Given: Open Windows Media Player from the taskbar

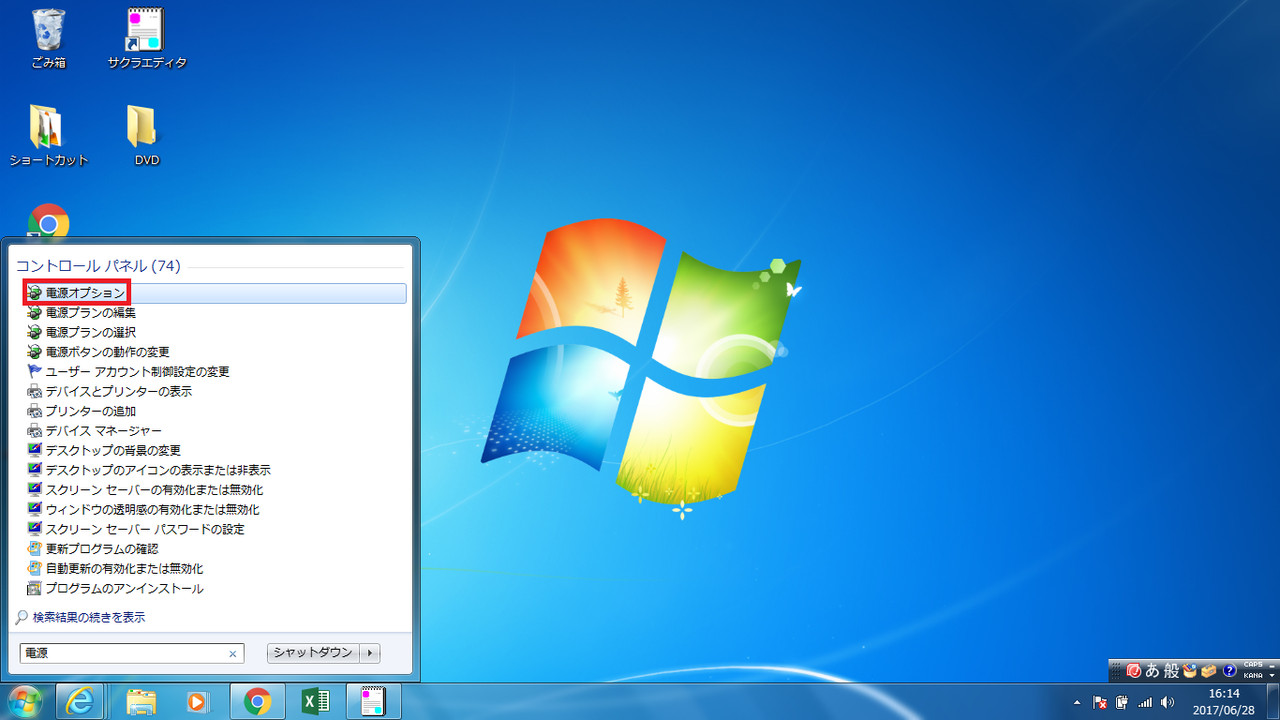Looking at the screenshot, I should (198, 702).
